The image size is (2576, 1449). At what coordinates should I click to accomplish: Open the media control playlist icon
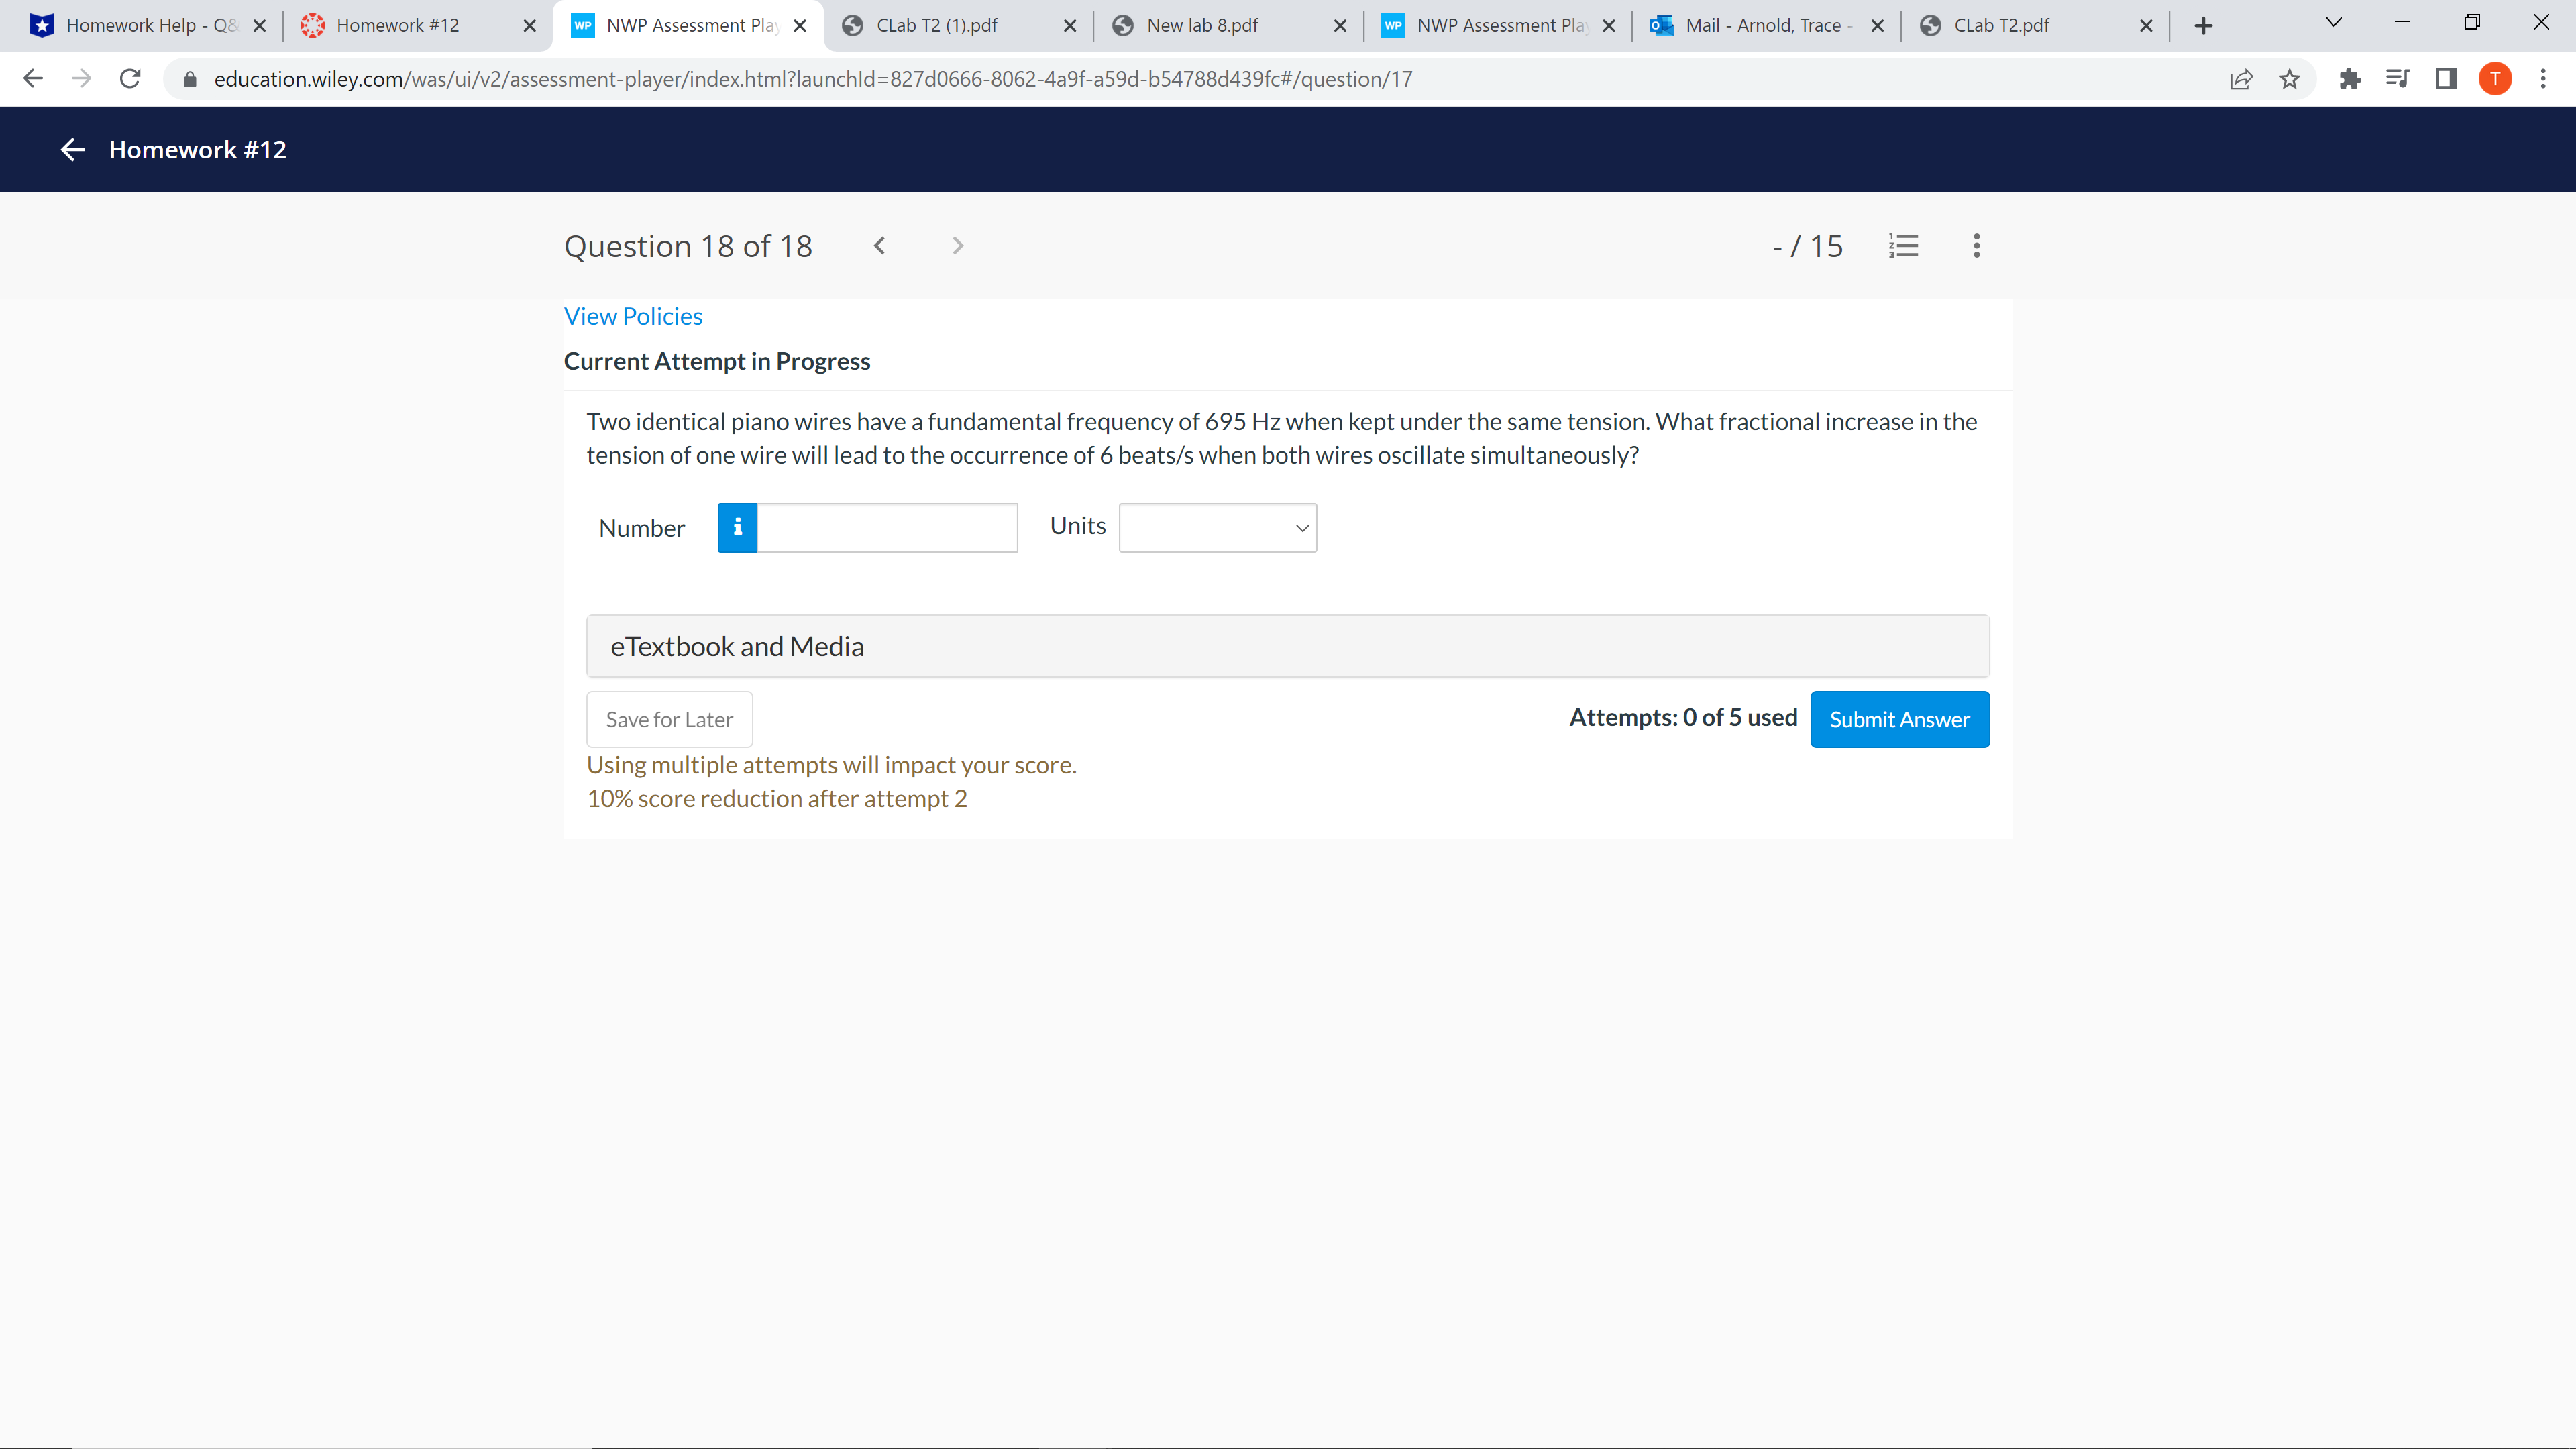point(2397,79)
